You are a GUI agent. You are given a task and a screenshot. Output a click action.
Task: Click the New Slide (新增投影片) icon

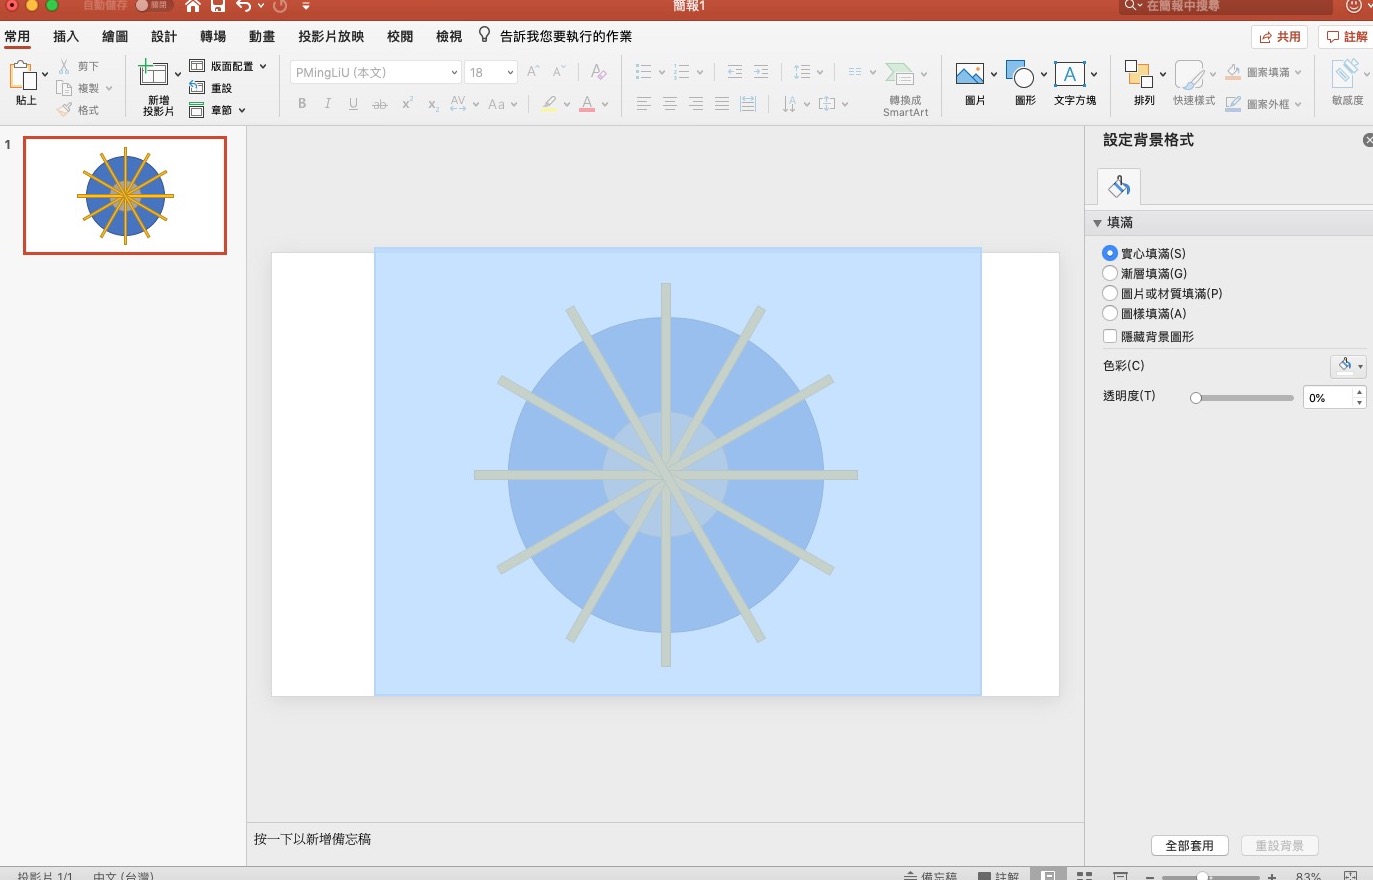click(153, 75)
